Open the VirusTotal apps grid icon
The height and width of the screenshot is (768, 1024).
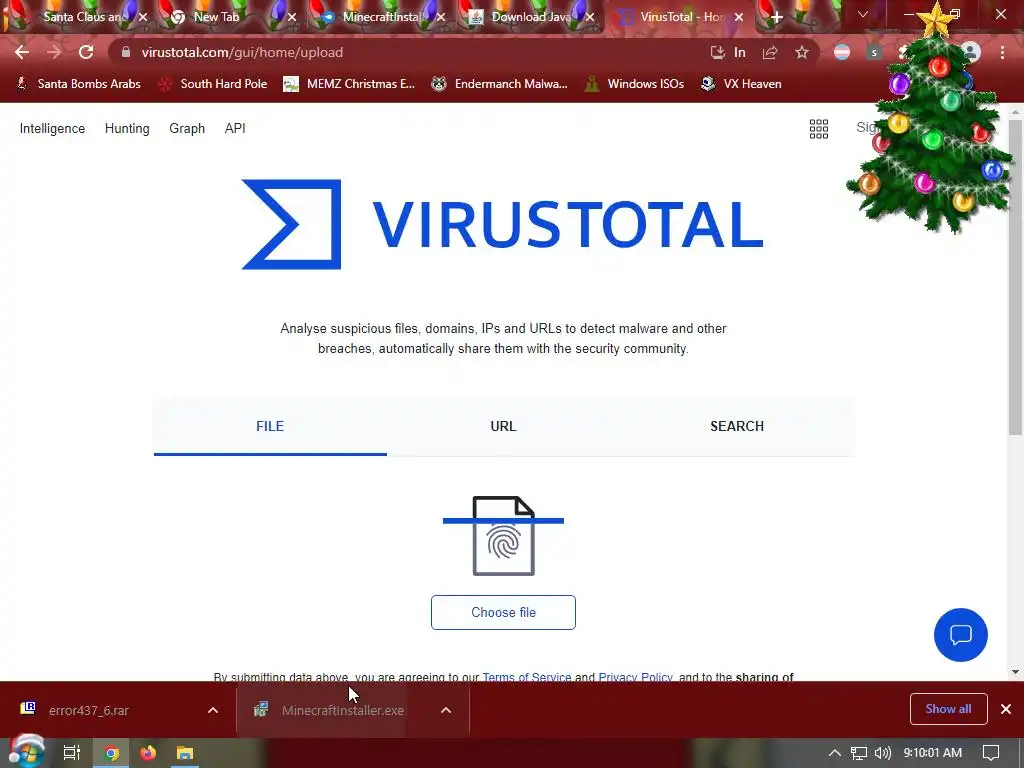coord(819,129)
